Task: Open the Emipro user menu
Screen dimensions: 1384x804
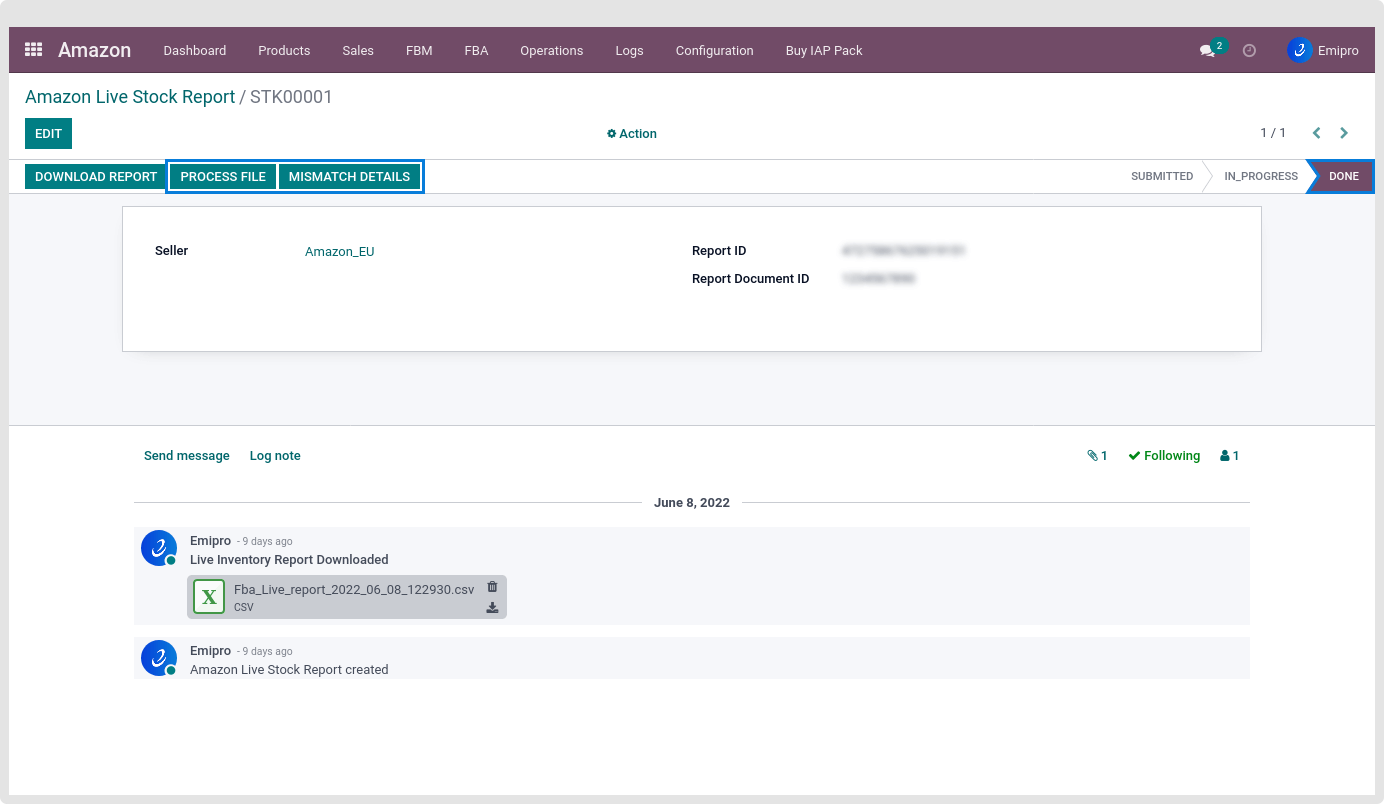Action: click(1323, 50)
